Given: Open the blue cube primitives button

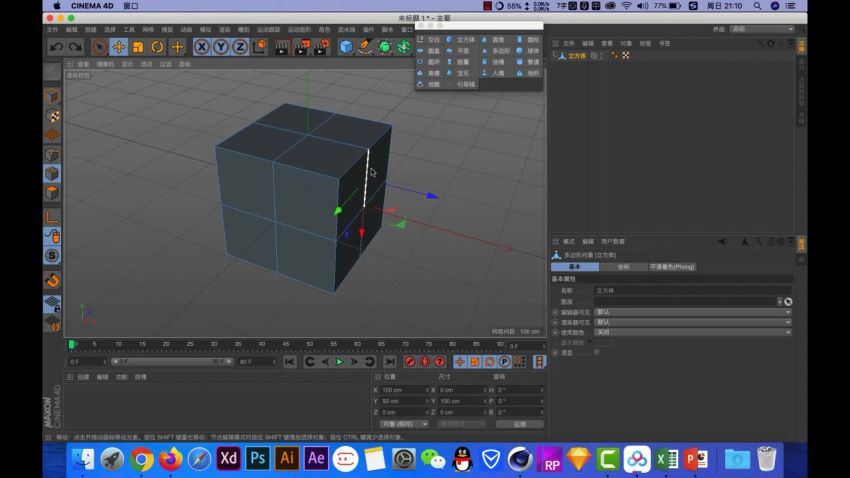Looking at the screenshot, I should [346, 47].
